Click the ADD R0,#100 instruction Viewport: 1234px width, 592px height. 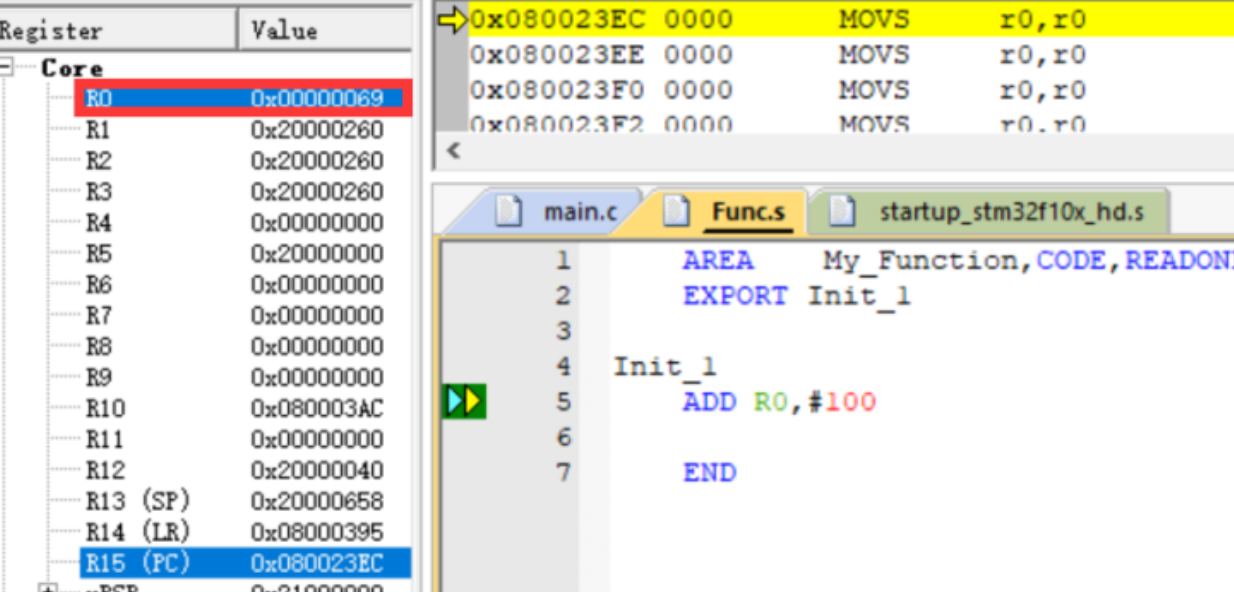click(779, 402)
